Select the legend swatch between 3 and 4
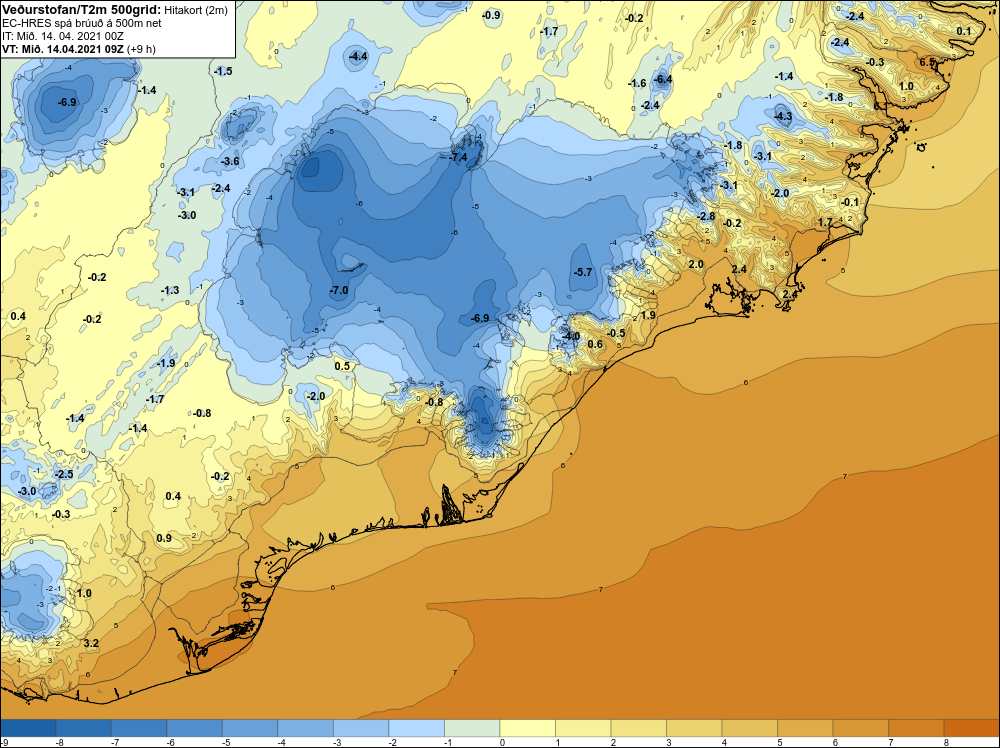1000x748 pixels. coord(694,728)
